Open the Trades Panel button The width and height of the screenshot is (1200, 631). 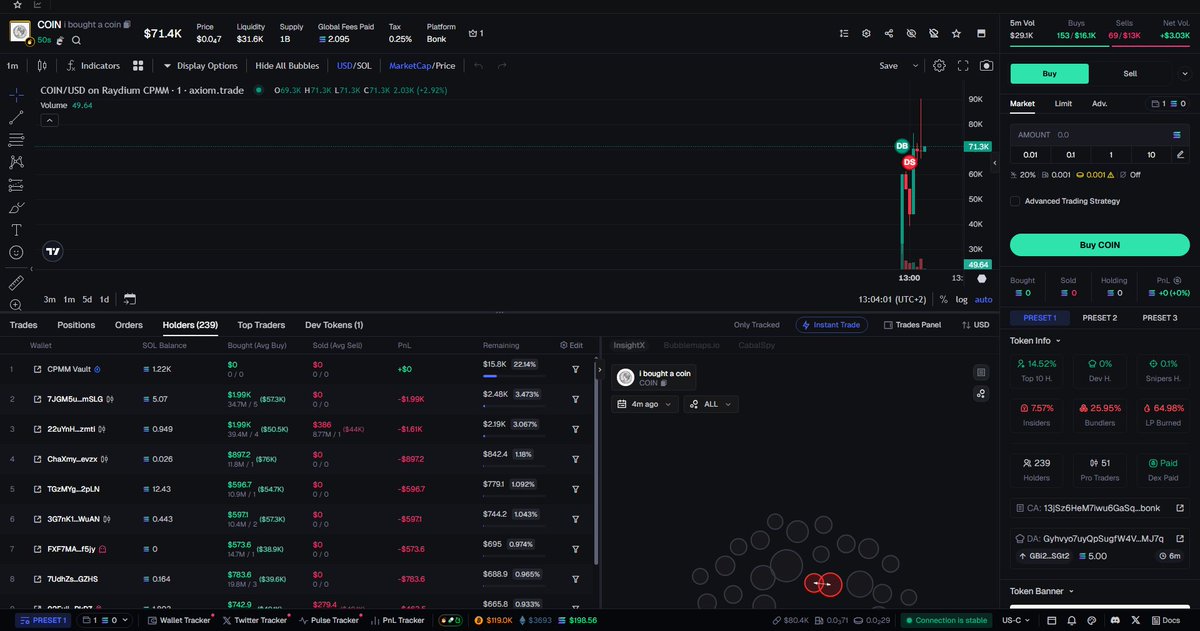pyautogui.click(x=912, y=325)
